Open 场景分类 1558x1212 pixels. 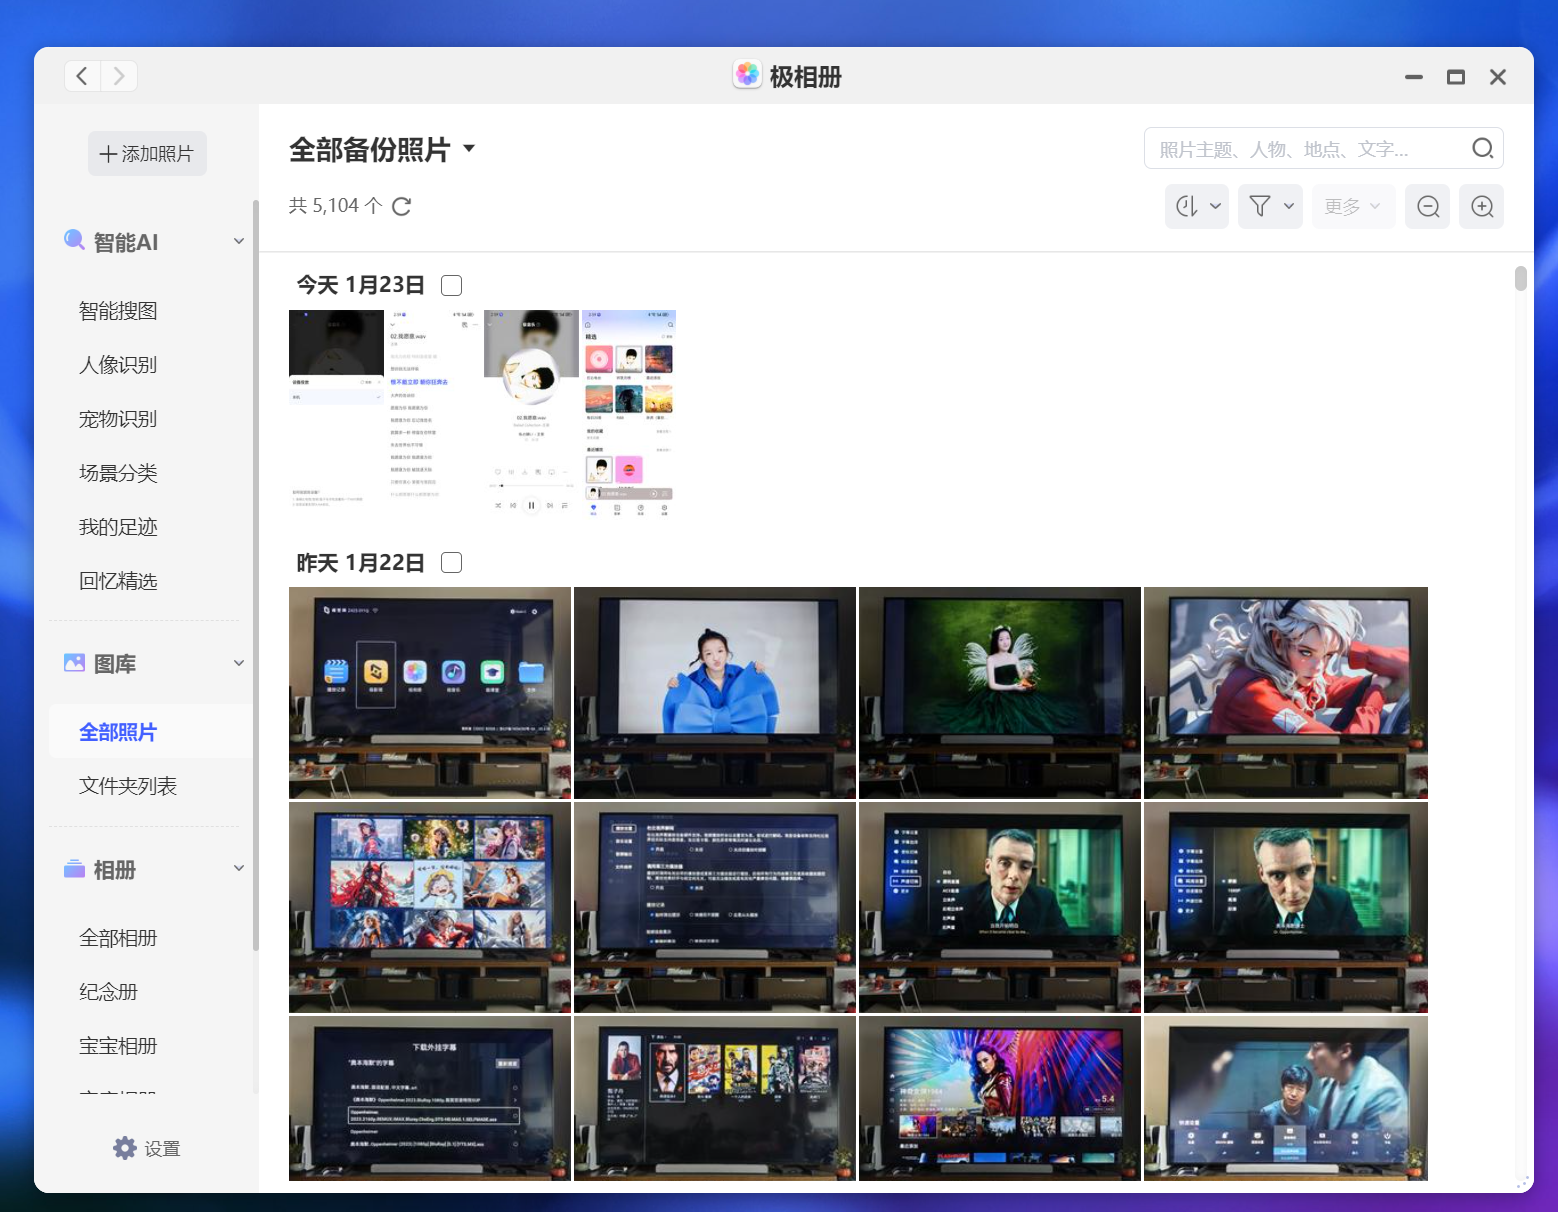(118, 473)
